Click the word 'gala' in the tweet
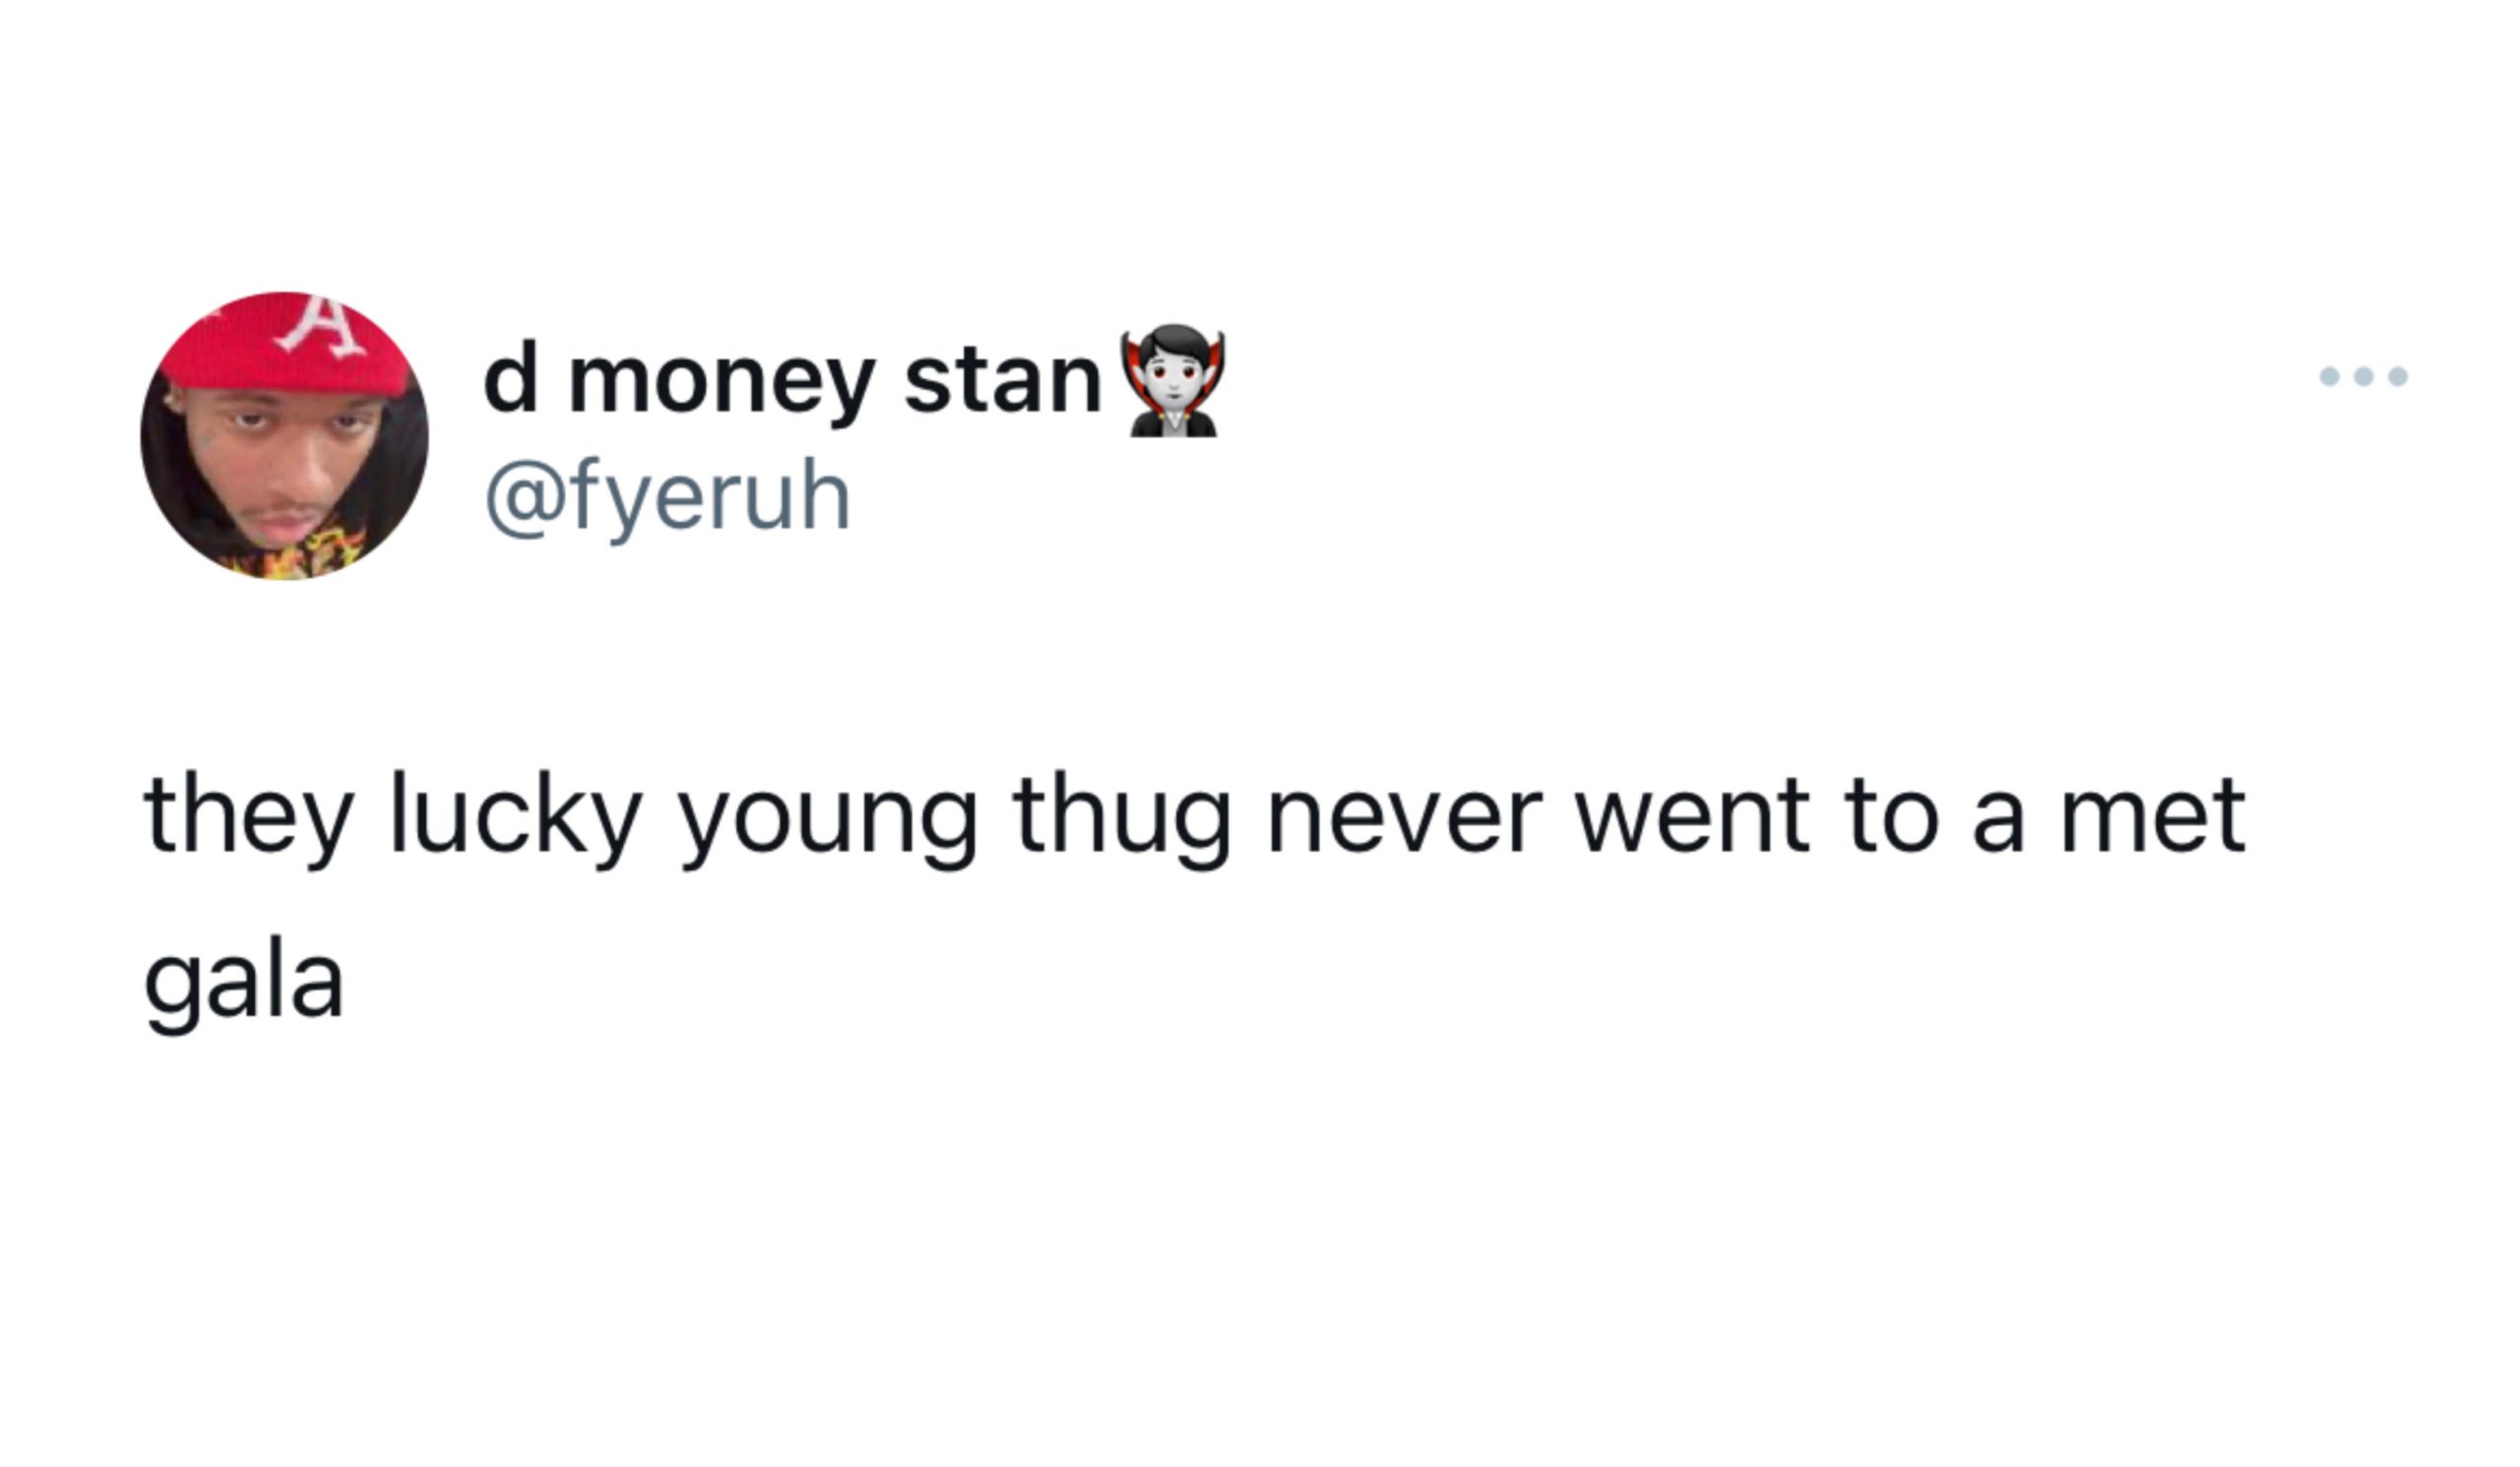The width and height of the screenshot is (2520, 1467). pyautogui.click(x=244, y=986)
